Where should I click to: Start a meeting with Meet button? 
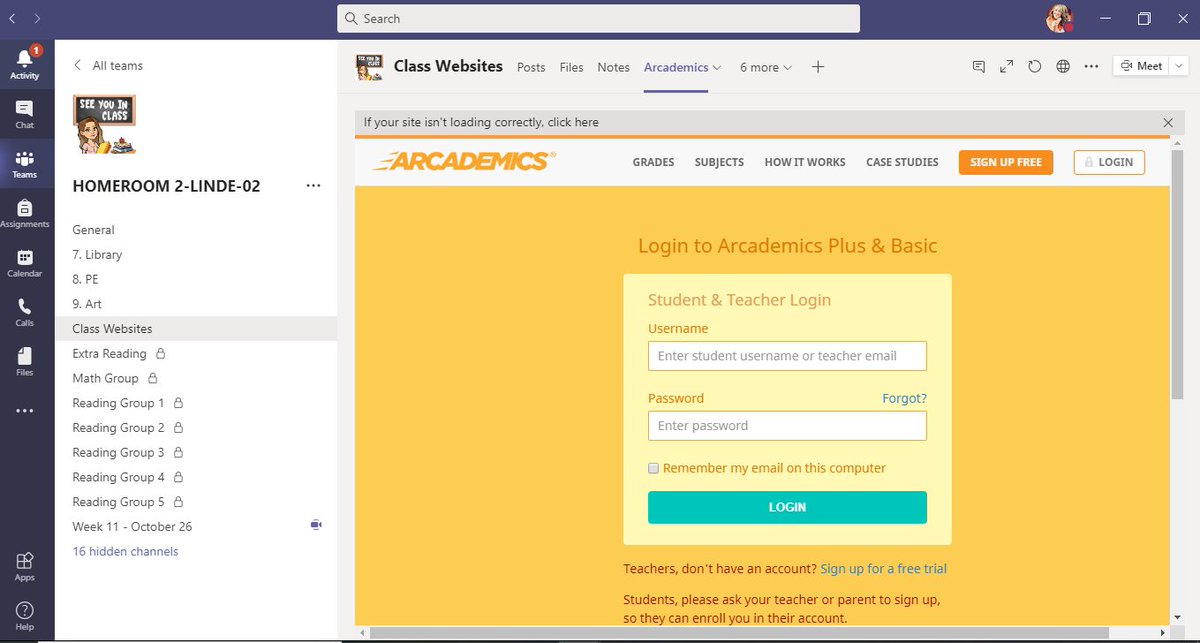[1141, 66]
